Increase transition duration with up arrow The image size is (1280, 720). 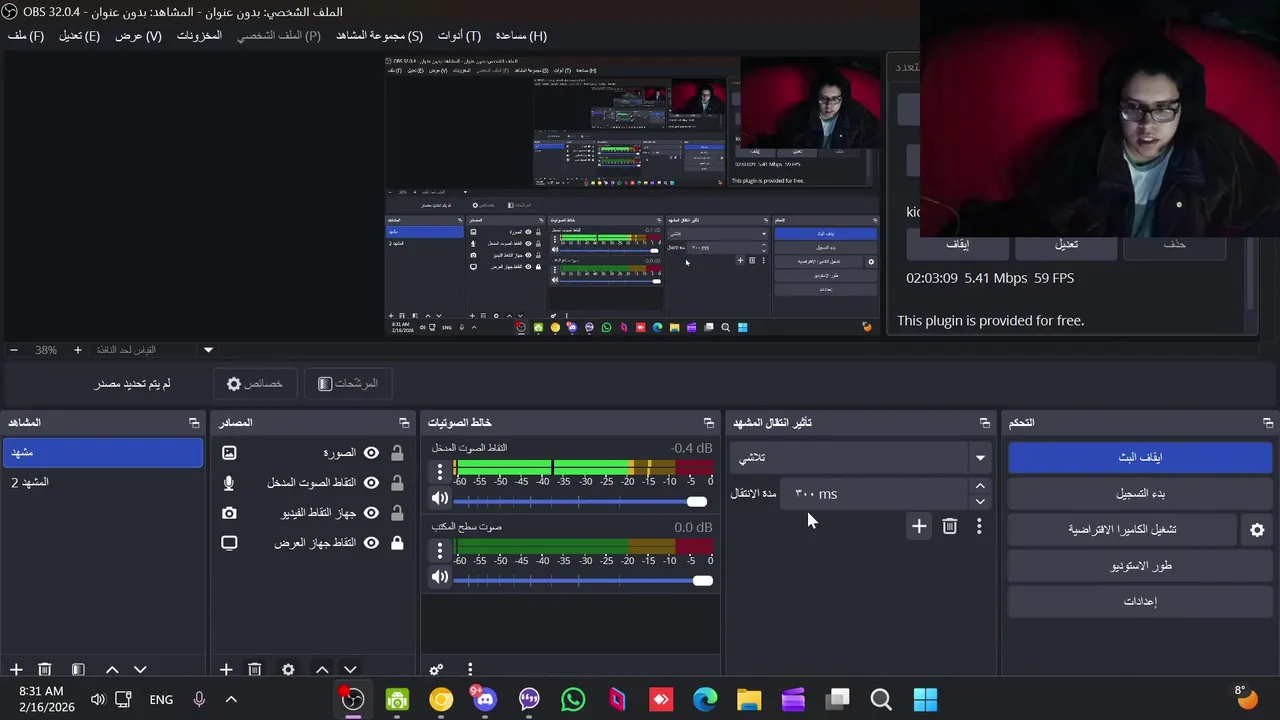pyautogui.click(x=980, y=487)
